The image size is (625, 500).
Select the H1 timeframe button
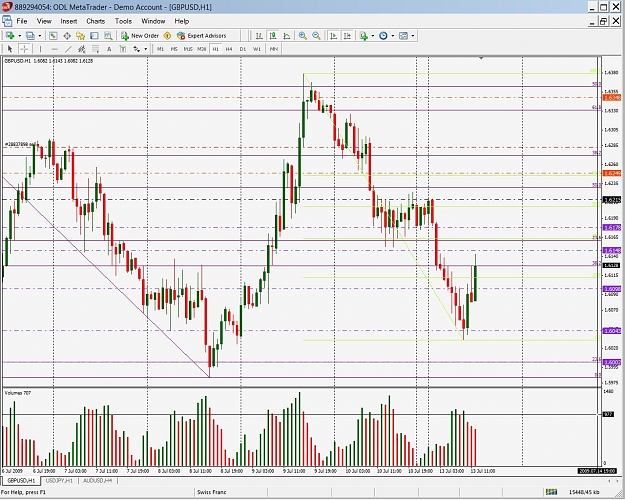pyautogui.click(x=216, y=49)
